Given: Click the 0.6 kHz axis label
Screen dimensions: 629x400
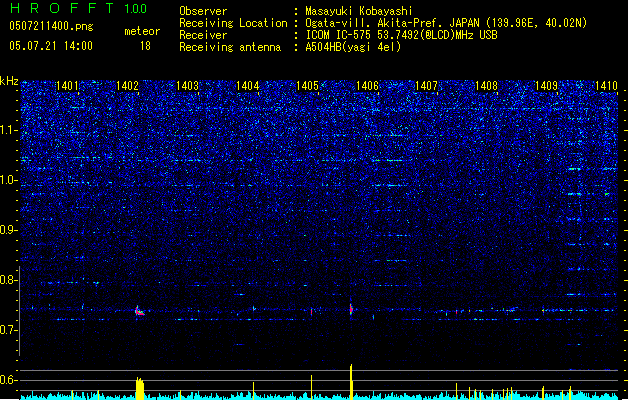Looking at the screenshot, I should [x=9, y=380].
